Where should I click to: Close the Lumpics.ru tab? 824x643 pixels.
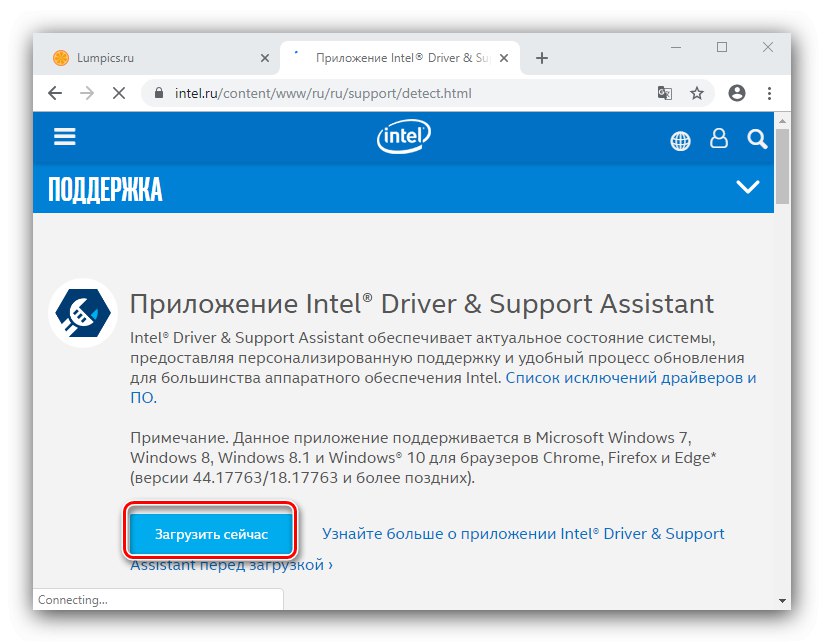coord(265,58)
